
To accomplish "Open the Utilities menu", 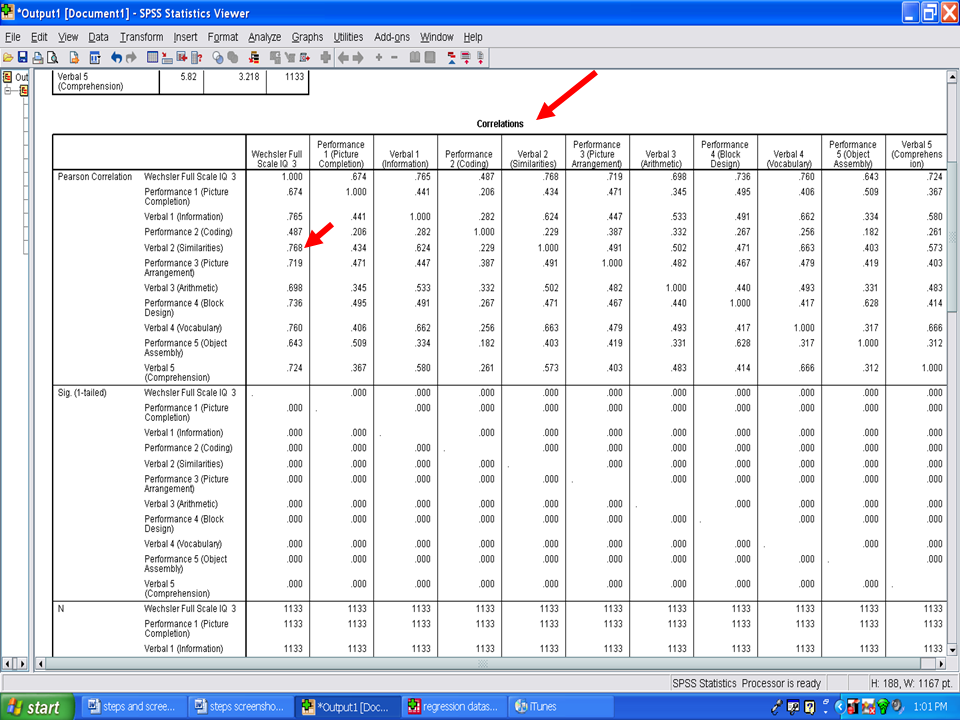I will click(348, 37).
